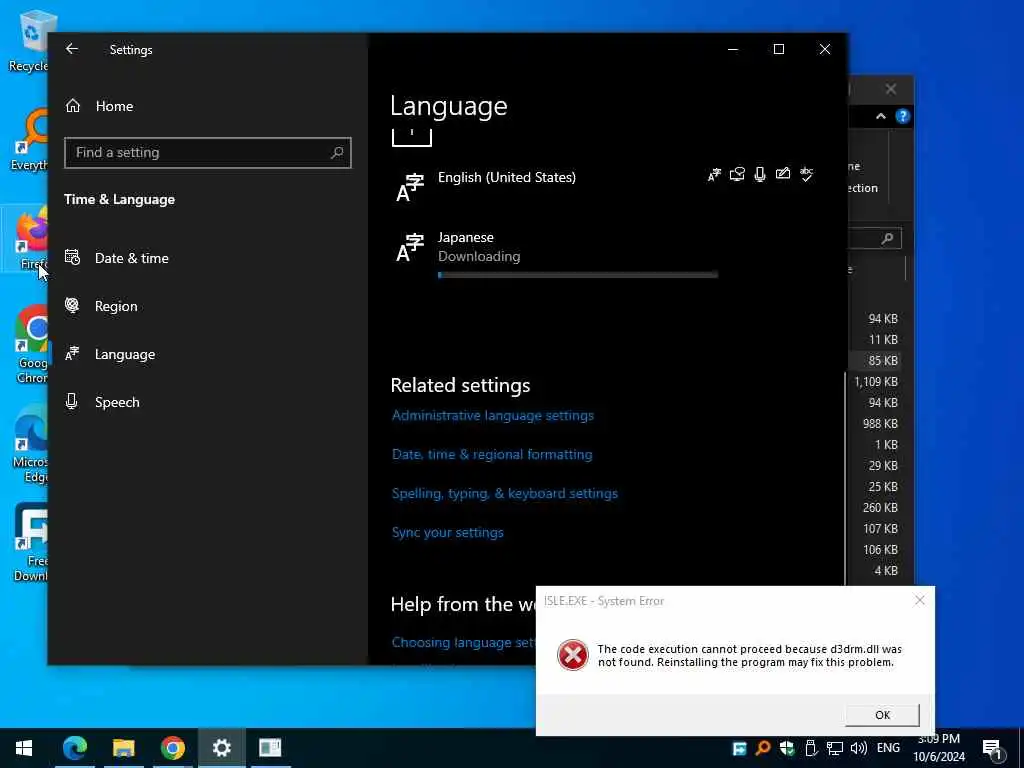Open the Windows Start menu
This screenshot has height=768, width=1024.
click(24, 748)
